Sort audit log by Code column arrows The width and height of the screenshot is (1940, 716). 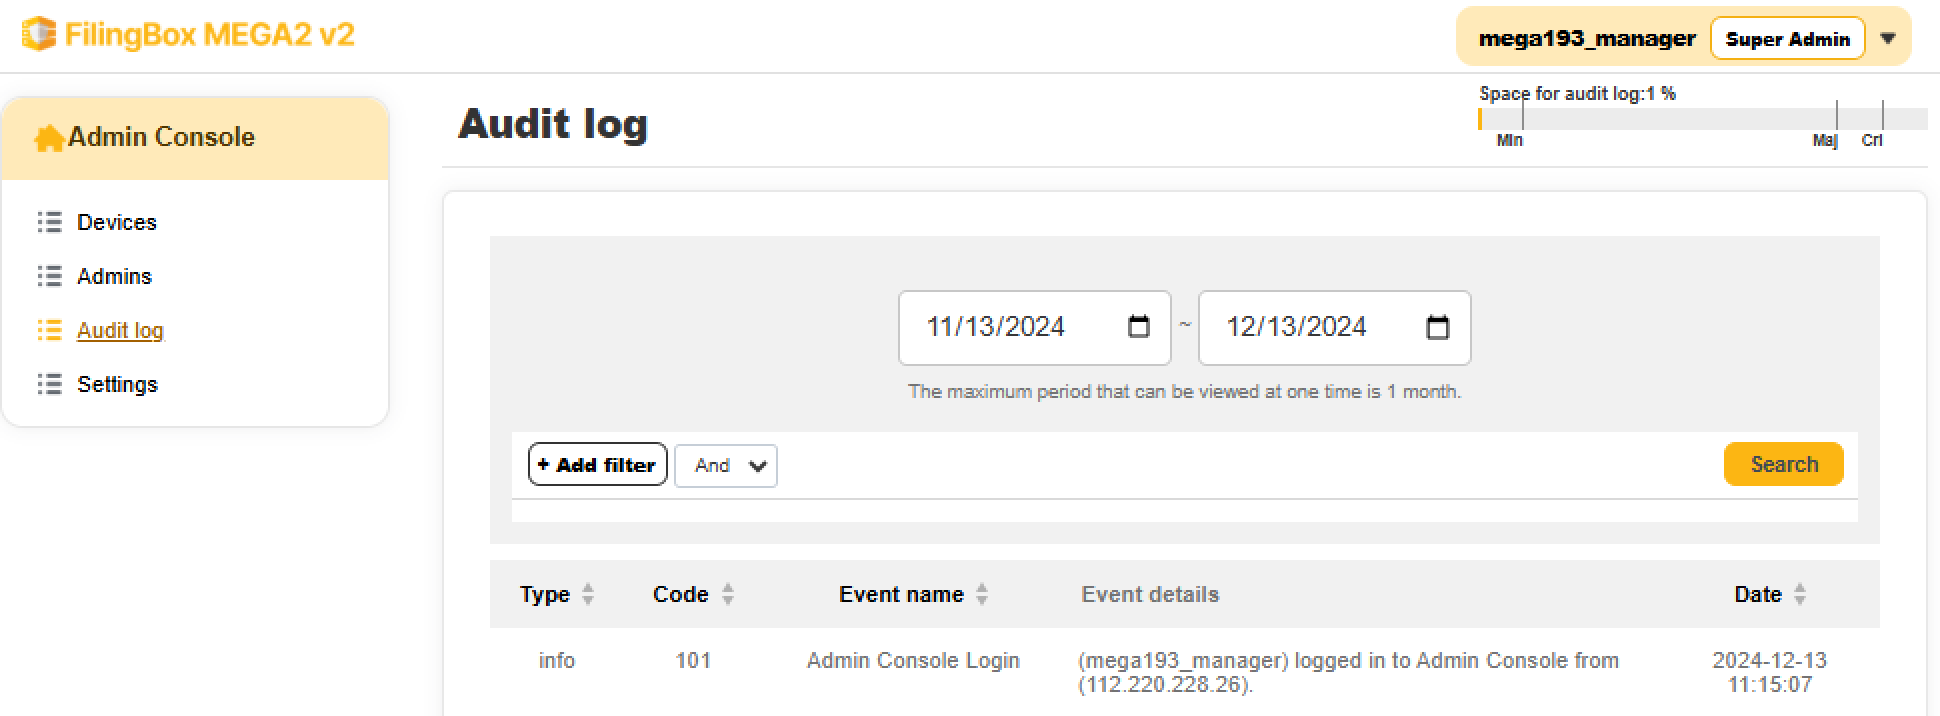coord(728,594)
